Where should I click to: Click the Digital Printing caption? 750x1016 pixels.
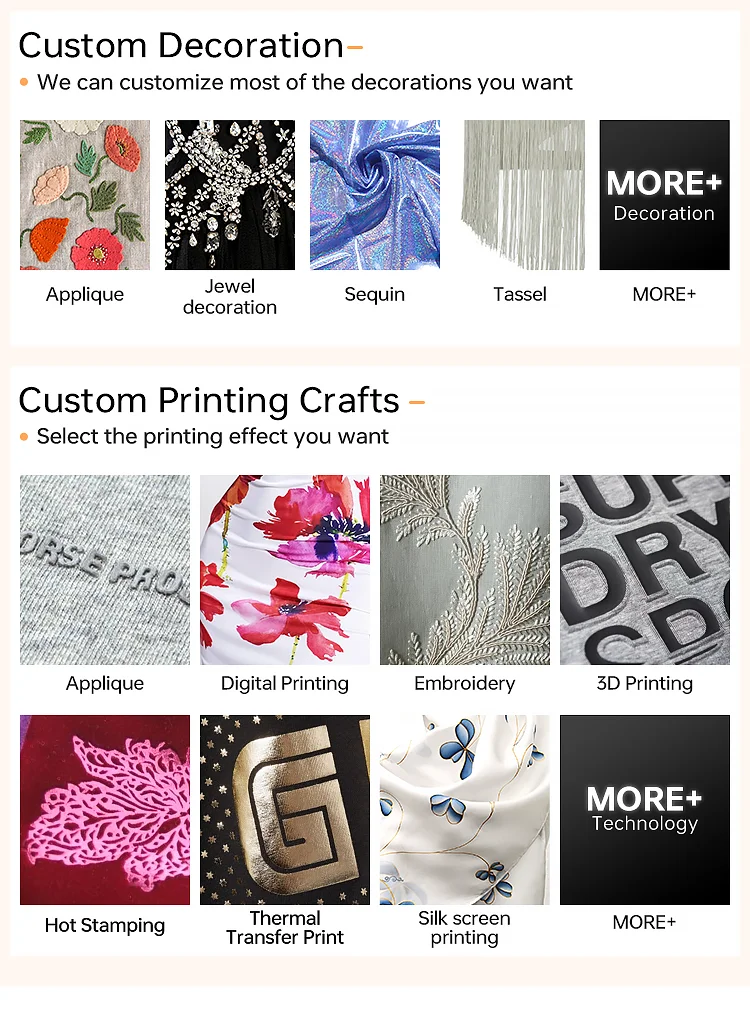pyautogui.click(x=285, y=683)
